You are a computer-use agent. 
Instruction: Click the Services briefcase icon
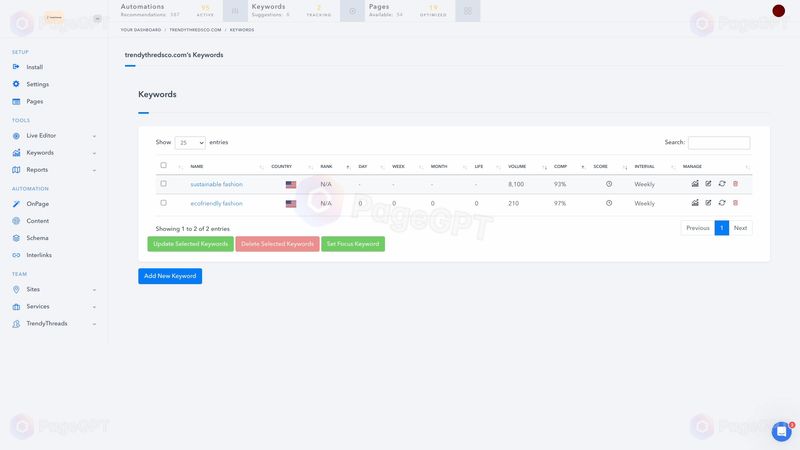tap(16, 307)
